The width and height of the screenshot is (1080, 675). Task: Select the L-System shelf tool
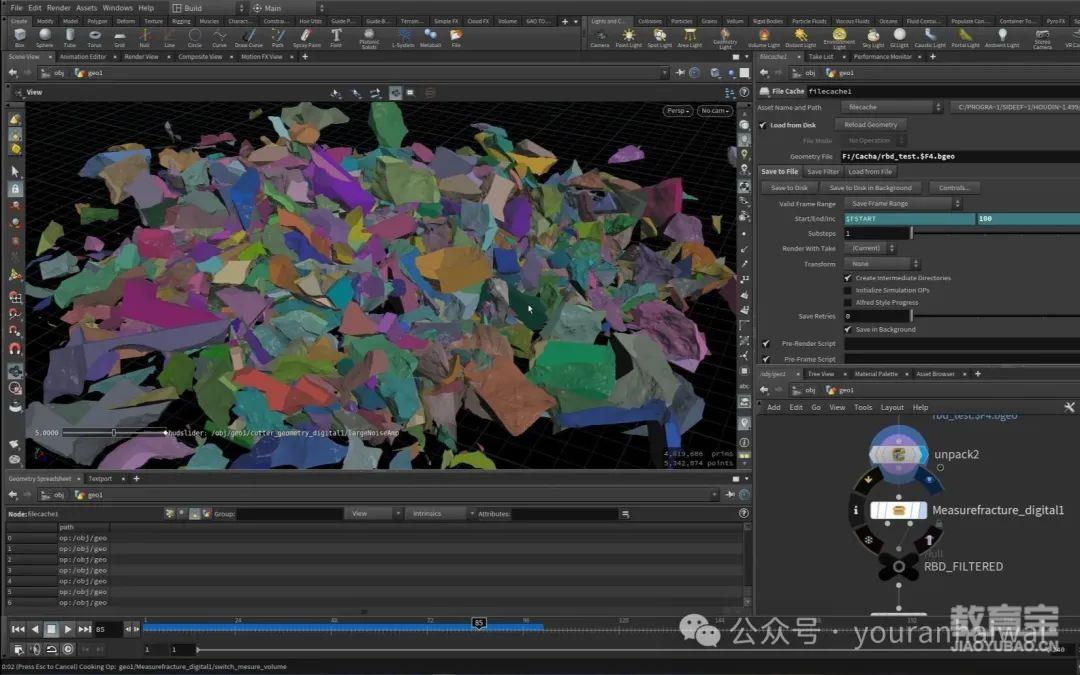pyautogui.click(x=403, y=37)
